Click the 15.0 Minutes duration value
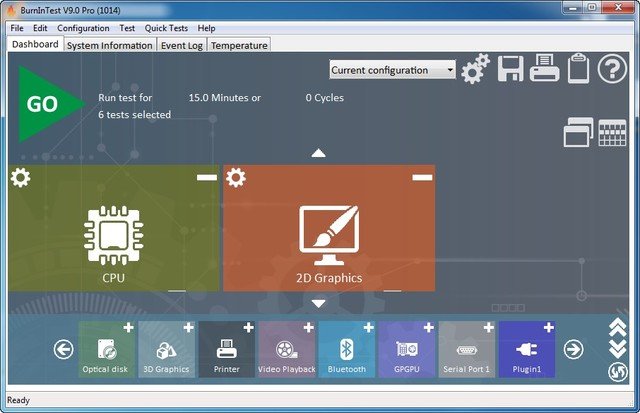This screenshot has height=413, width=640. [x=224, y=98]
